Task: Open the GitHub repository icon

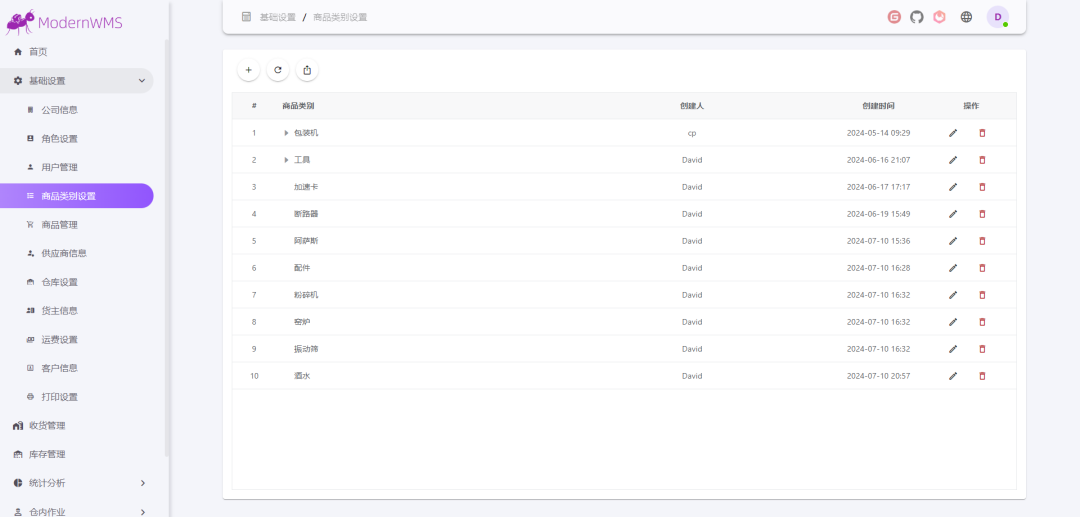Action: coord(917,17)
